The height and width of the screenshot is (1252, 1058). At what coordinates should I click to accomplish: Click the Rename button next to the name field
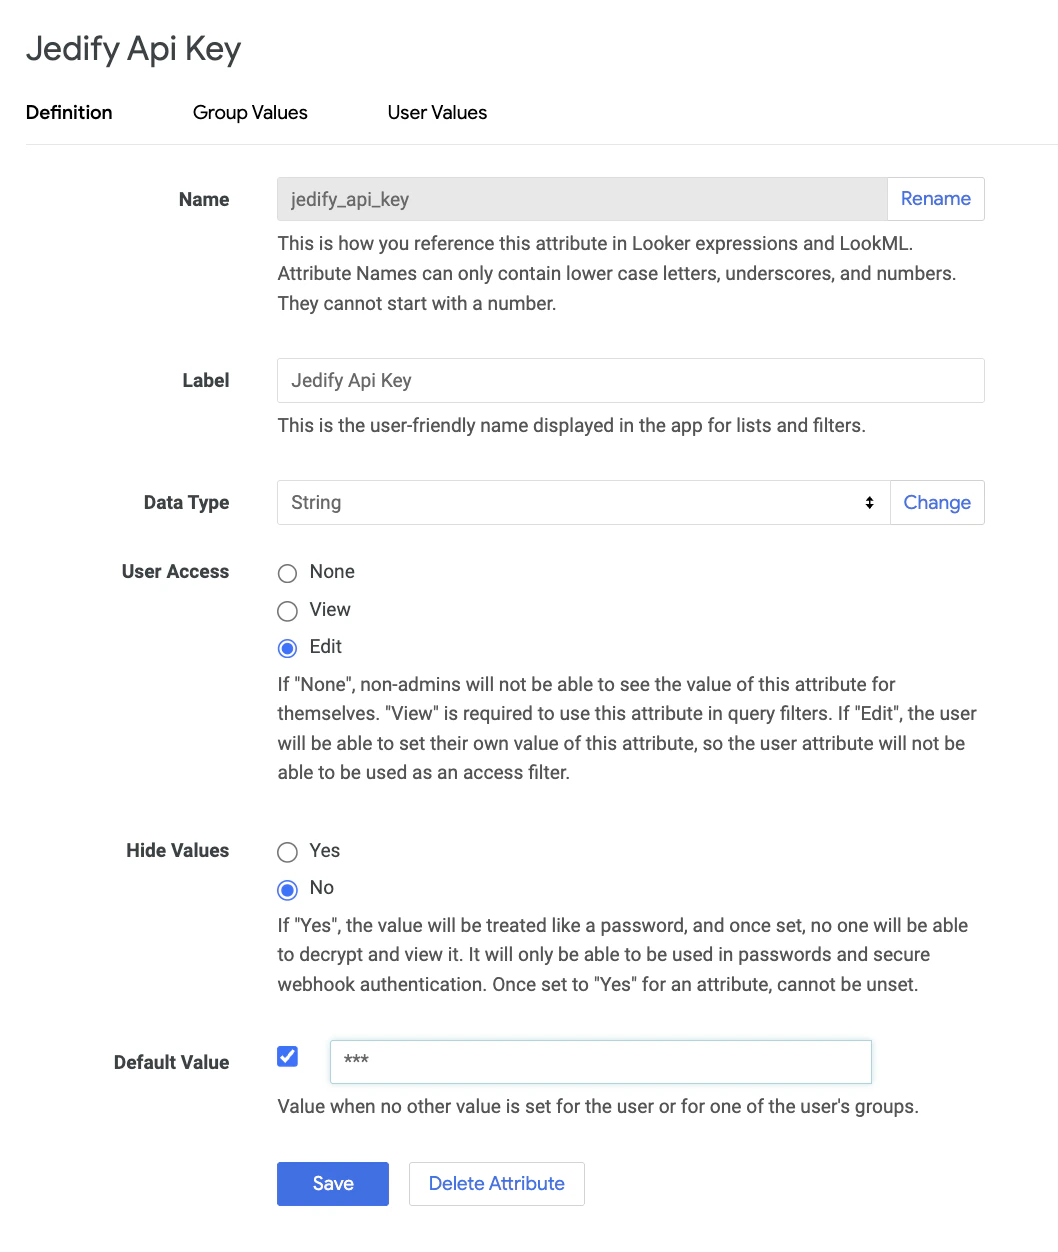pos(934,199)
